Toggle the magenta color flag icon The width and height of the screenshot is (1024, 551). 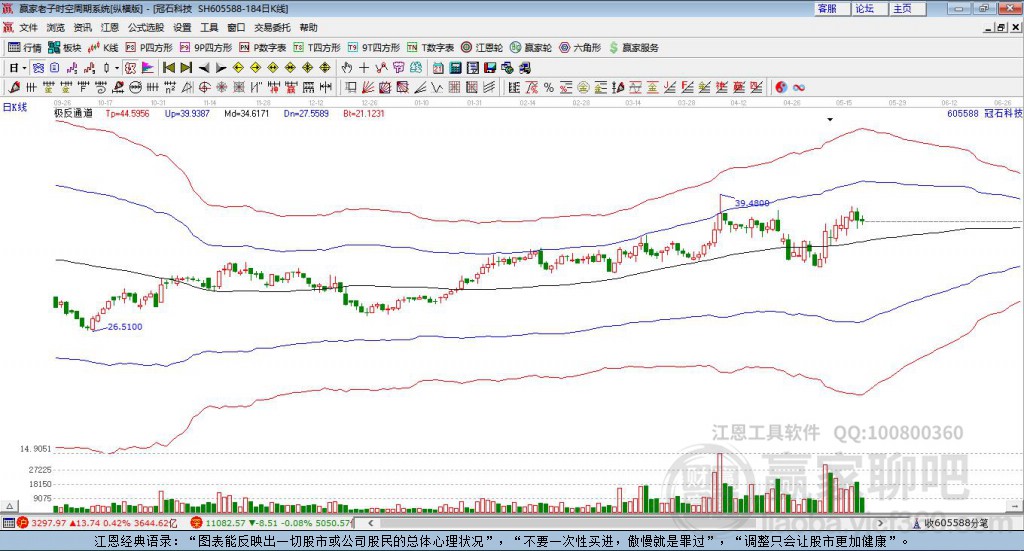pyautogui.click(x=148, y=68)
